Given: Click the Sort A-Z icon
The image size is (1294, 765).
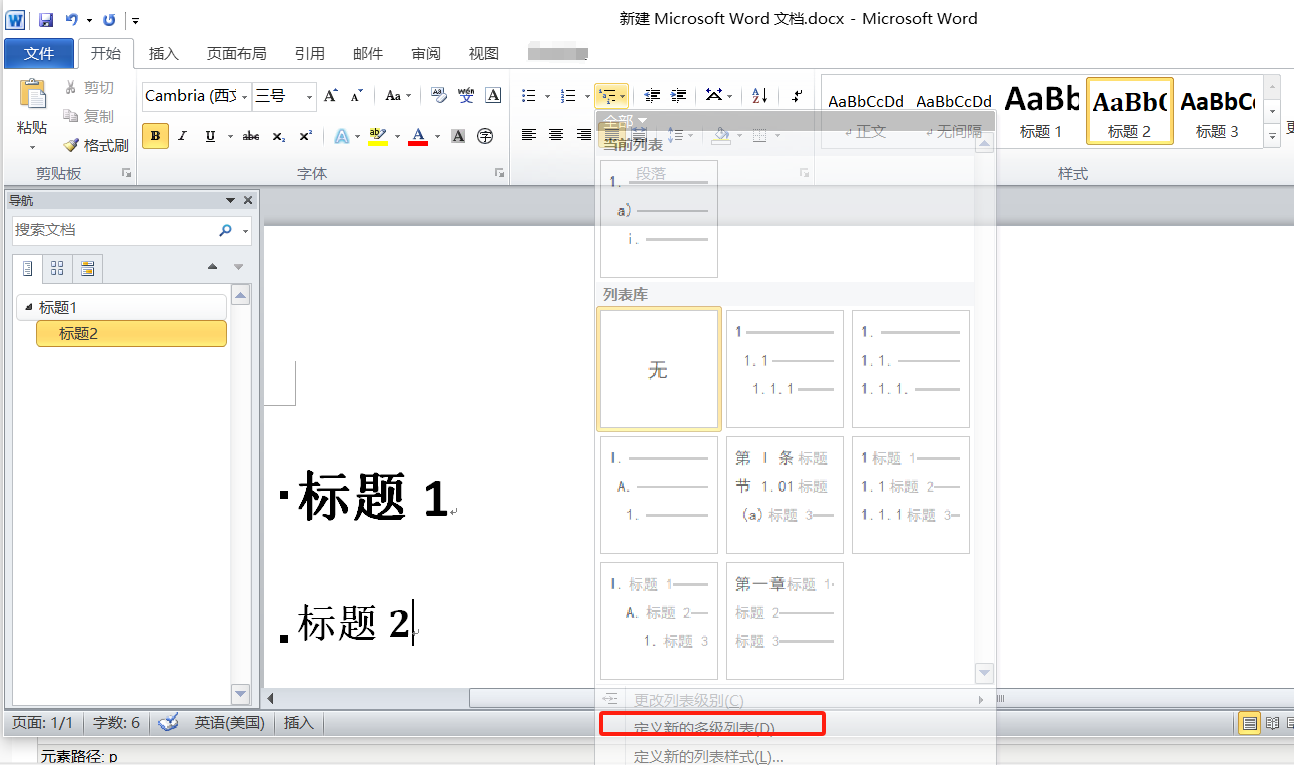Looking at the screenshot, I should 759,96.
